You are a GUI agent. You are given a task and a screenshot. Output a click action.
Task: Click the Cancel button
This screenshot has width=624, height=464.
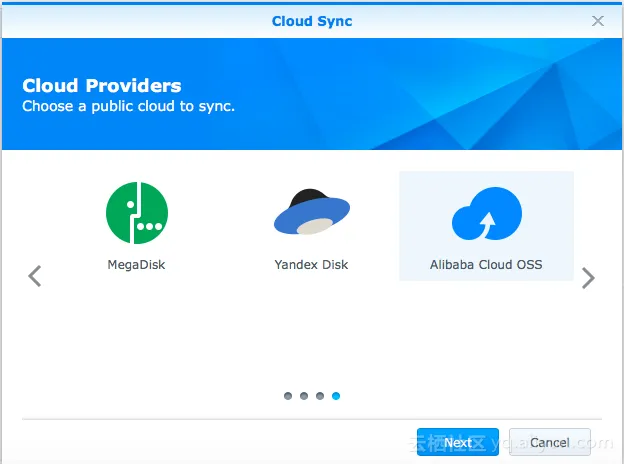tap(550, 442)
